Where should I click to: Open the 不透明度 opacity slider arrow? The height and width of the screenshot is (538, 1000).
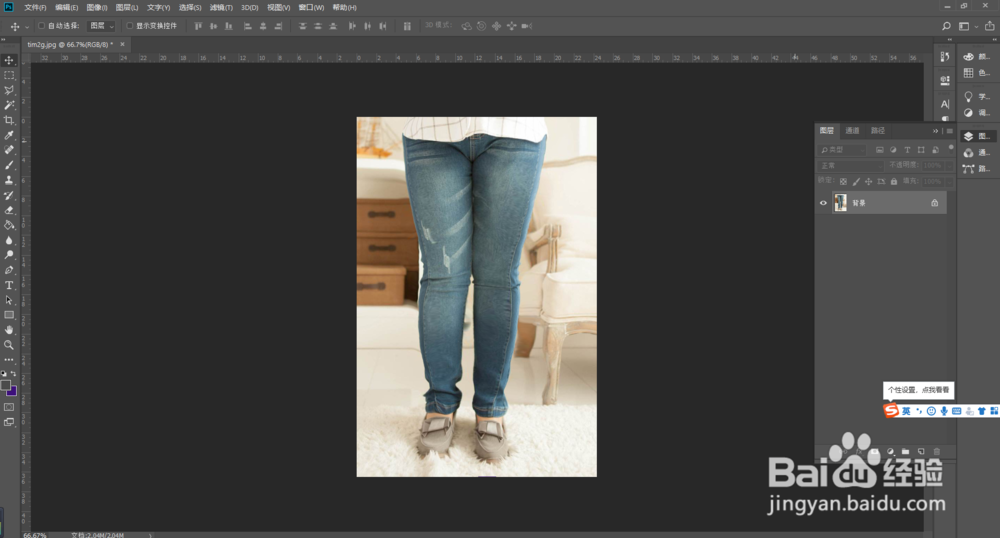click(x=949, y=166)
